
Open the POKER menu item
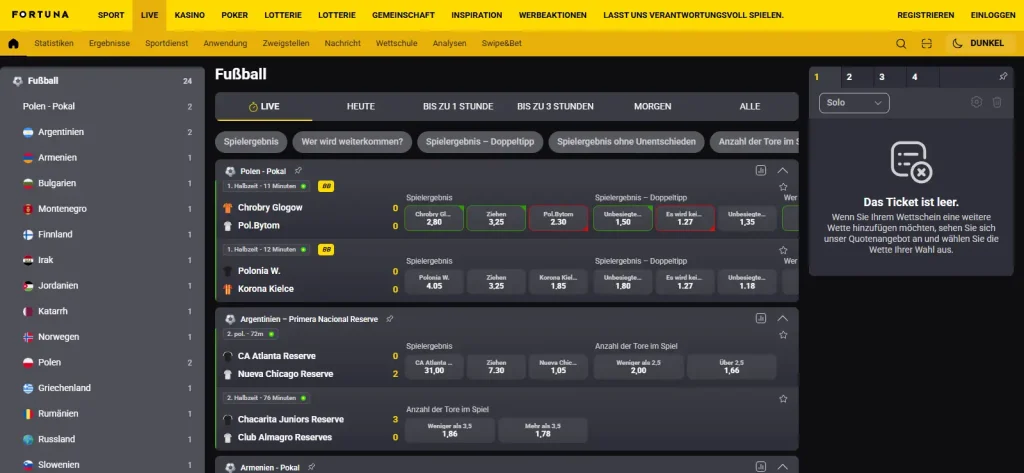tap(234, 15)
